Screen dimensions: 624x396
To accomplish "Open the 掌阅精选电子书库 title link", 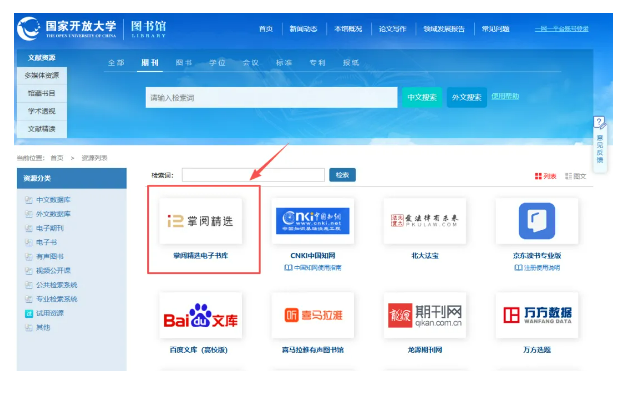I will tap(201, 256).
